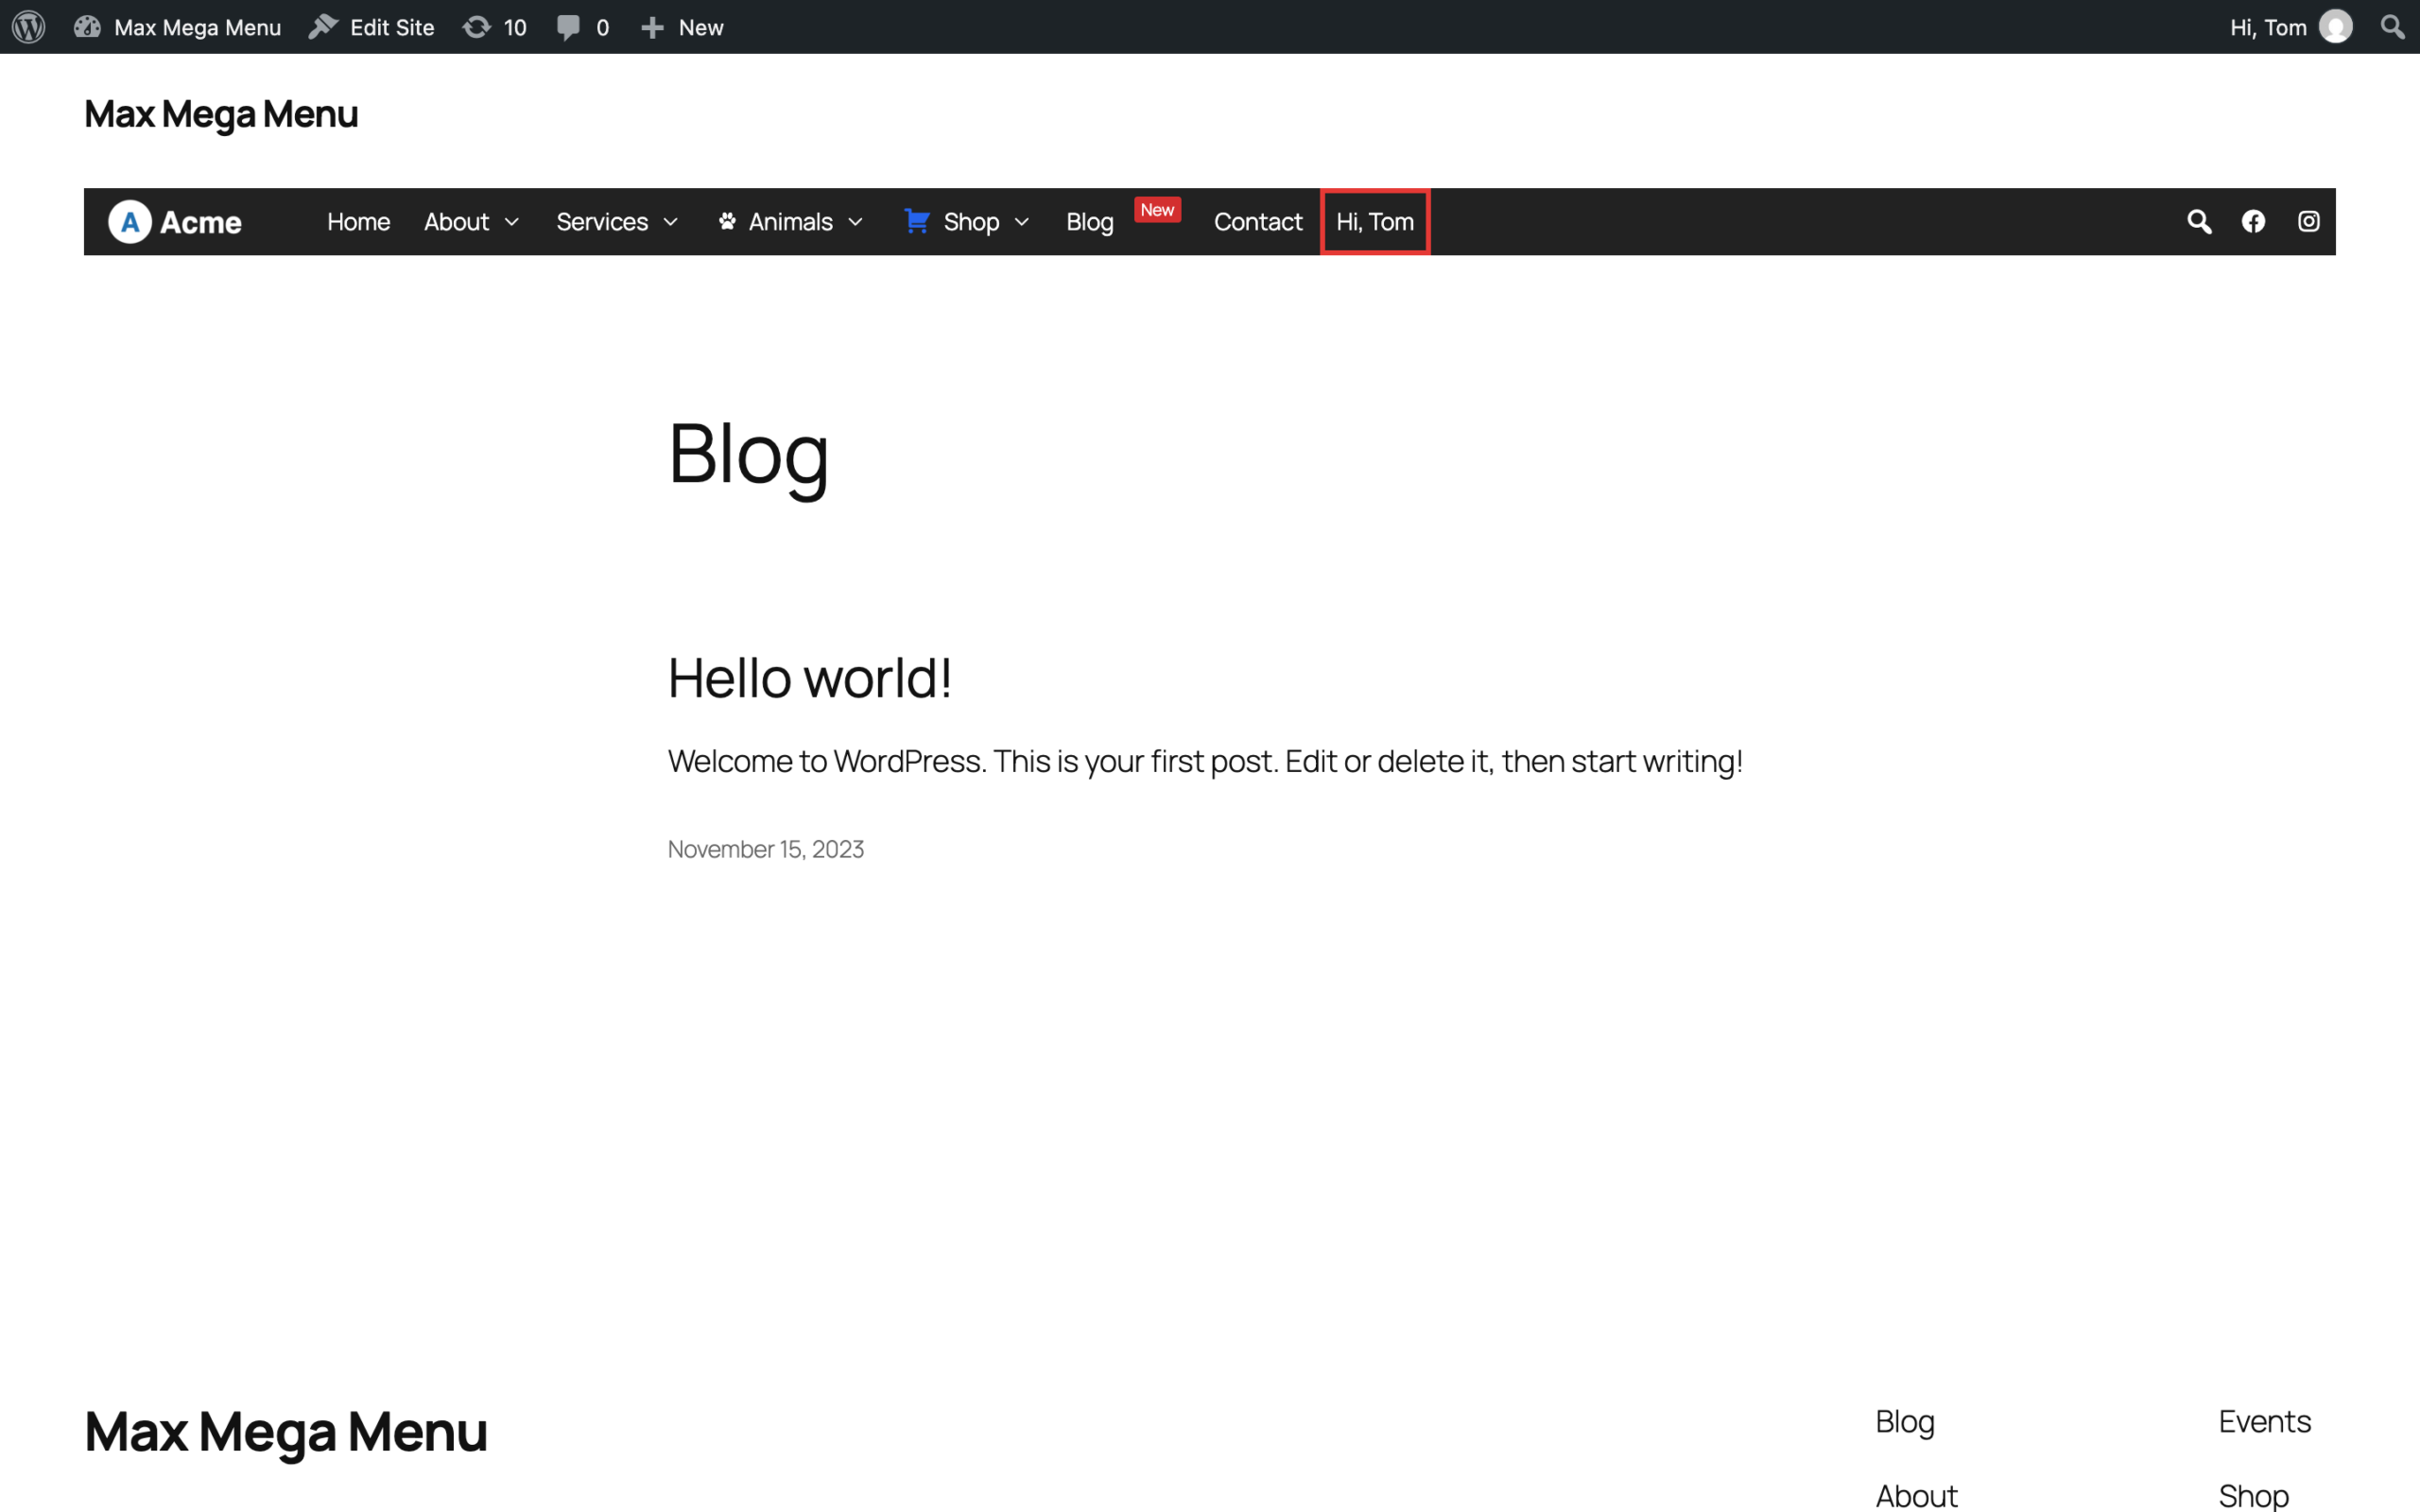Expand the Shop submenu chevron
The height and width of the screenshot is (1512, 2420).
(1022, 222)
